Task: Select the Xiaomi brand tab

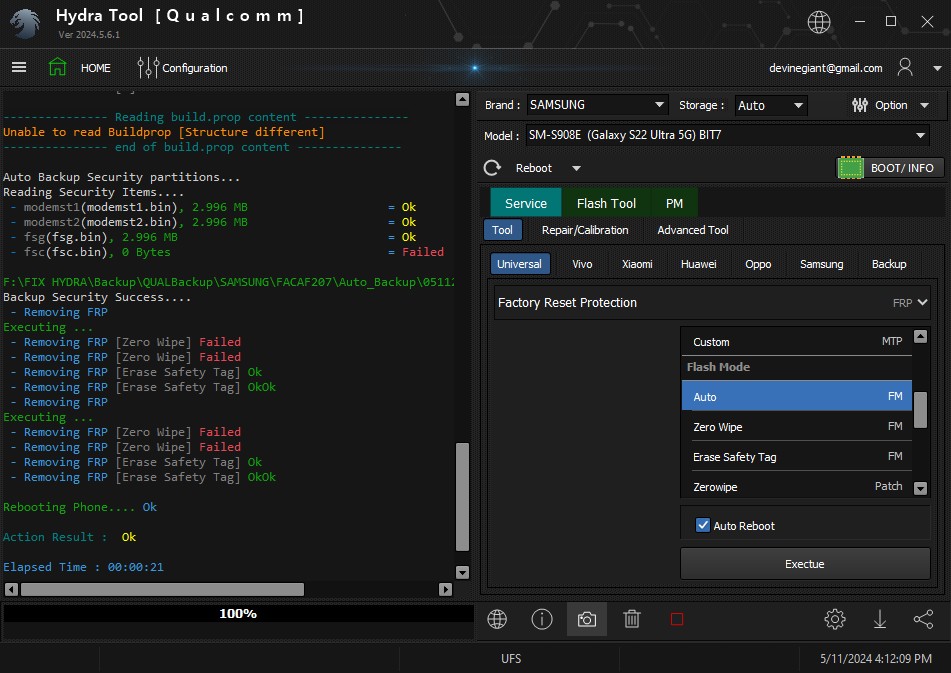Action: coord(637,264)
